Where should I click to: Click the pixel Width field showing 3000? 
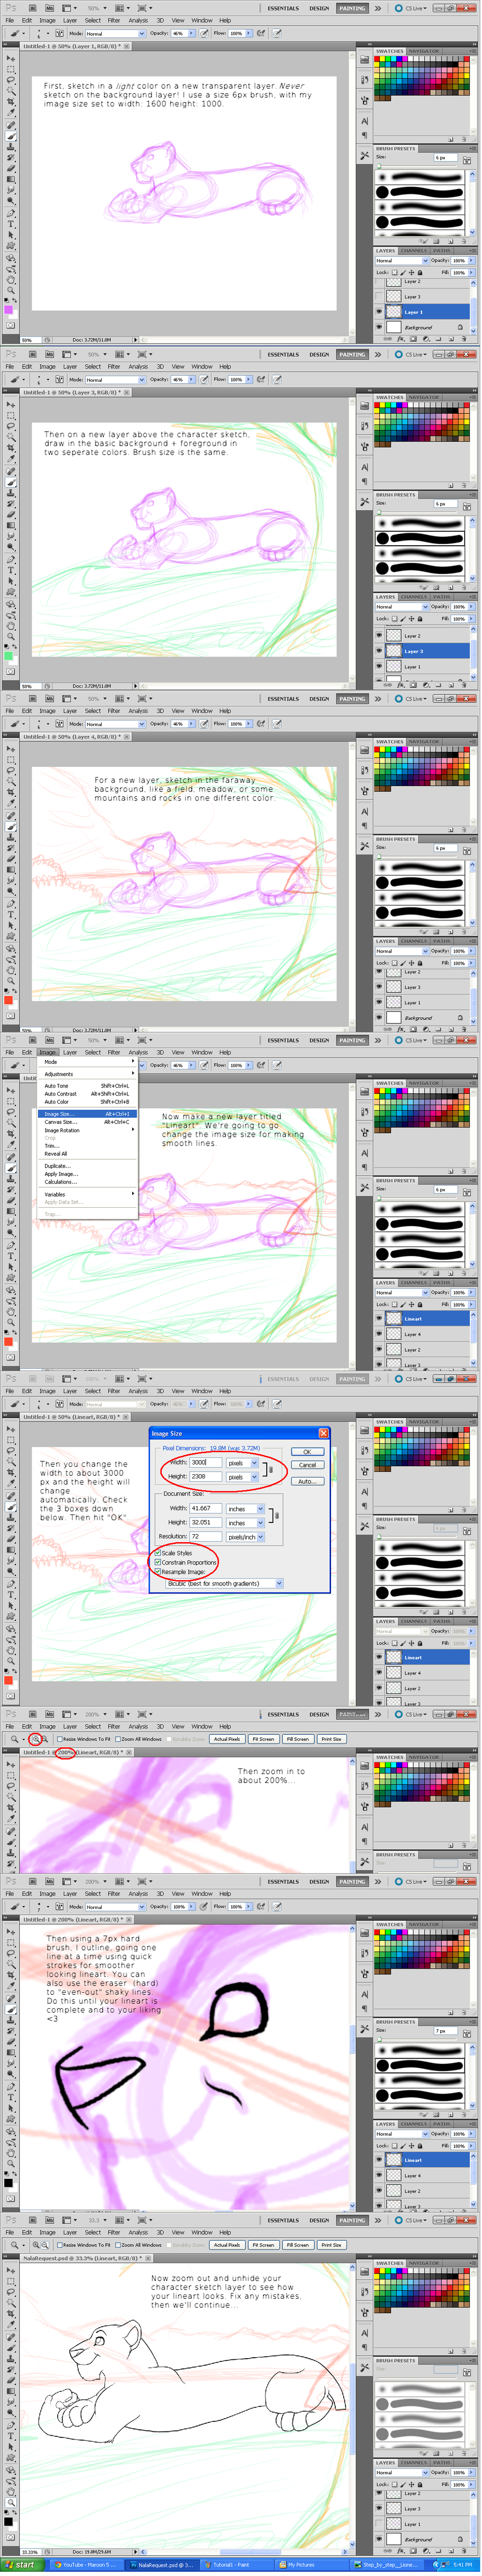point(206,1462)
